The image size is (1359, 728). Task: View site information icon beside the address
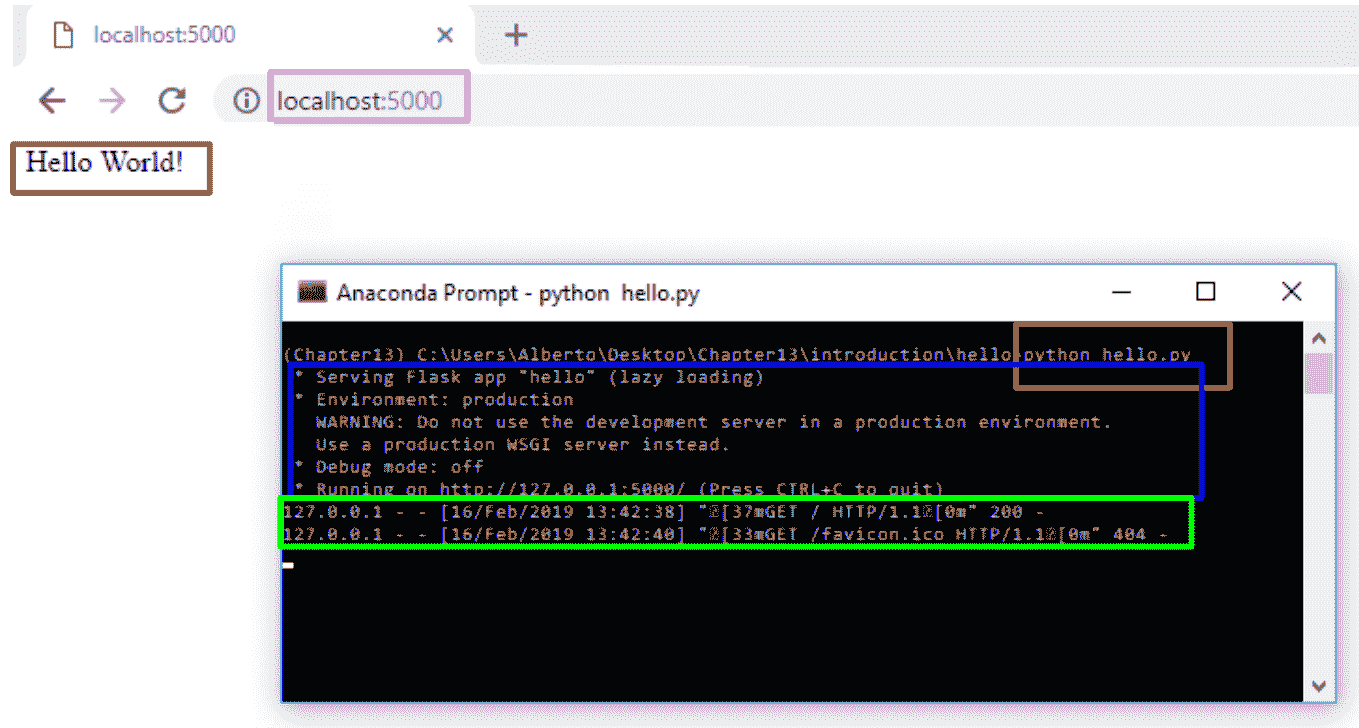tap(246, 100)
